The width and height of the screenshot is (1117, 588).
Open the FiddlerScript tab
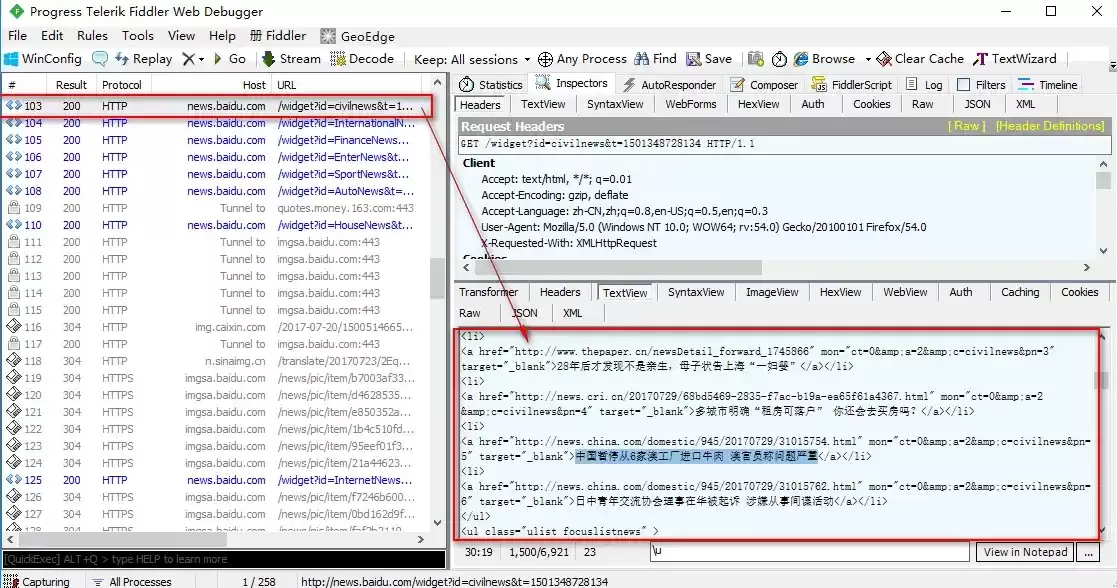(852, 85)
